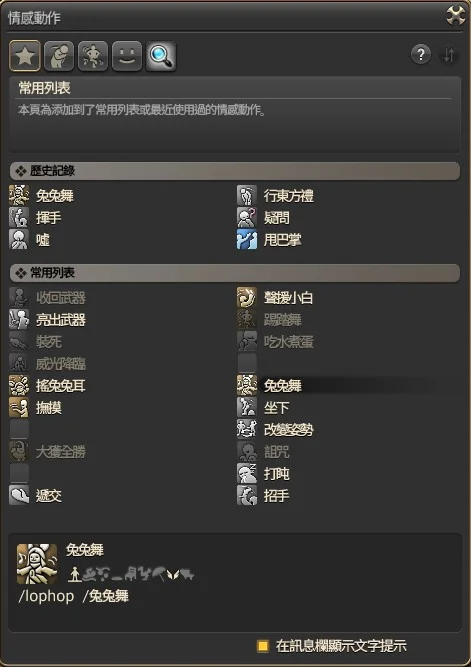Switch to the search magnifier tab

[x=161, y=56]
